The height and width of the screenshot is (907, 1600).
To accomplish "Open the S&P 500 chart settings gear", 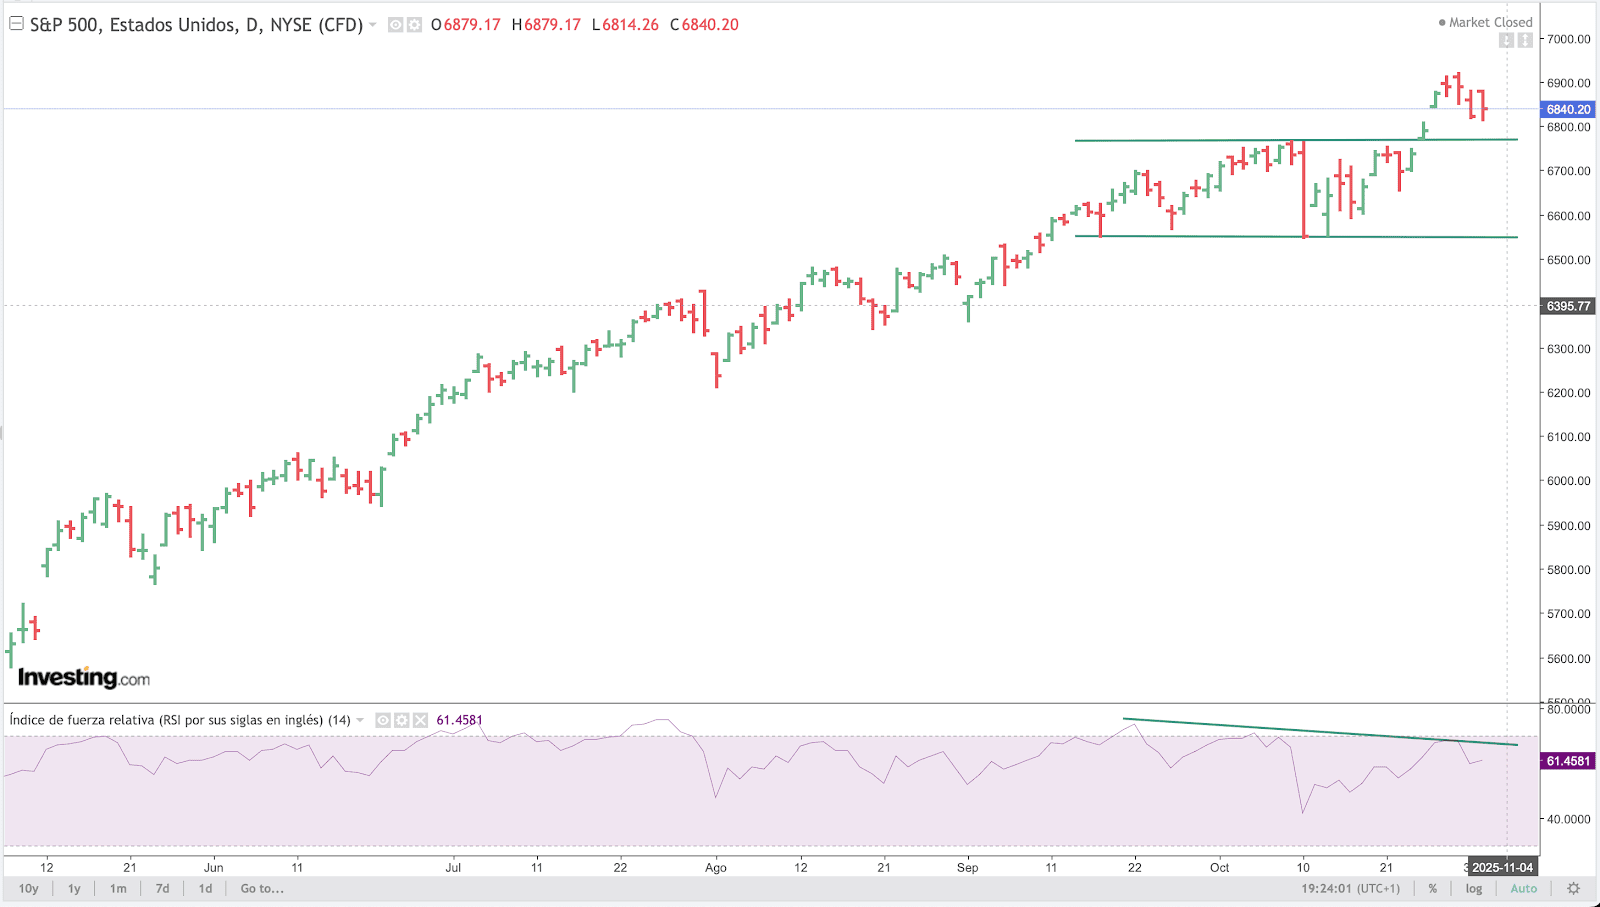I will [413, 24].
